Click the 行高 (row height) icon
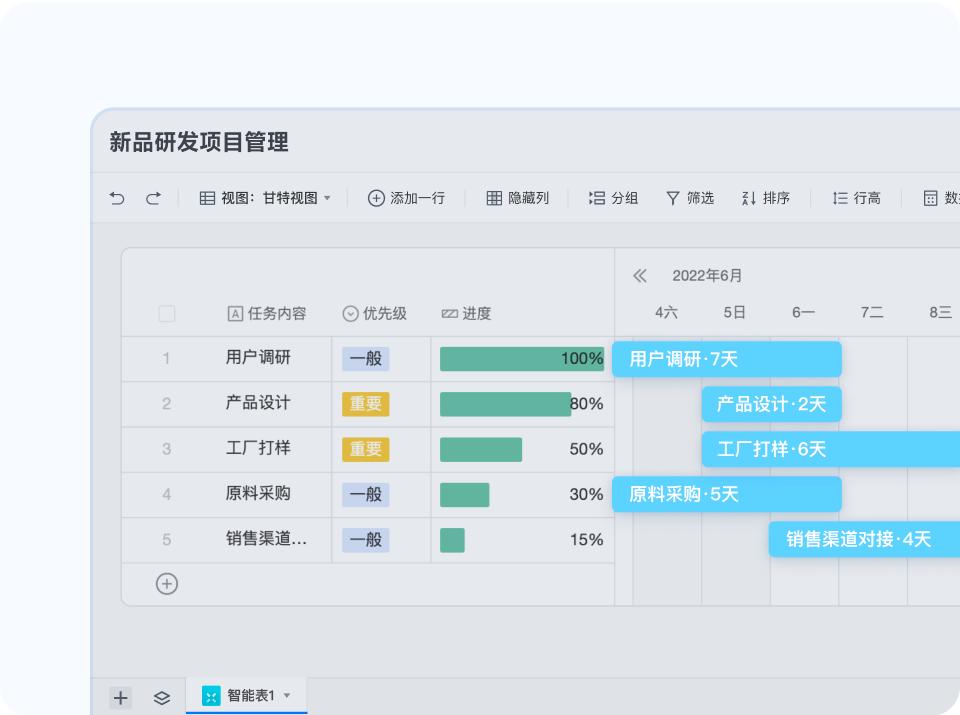This screenshot has height=715, width=960. point(841,198)
